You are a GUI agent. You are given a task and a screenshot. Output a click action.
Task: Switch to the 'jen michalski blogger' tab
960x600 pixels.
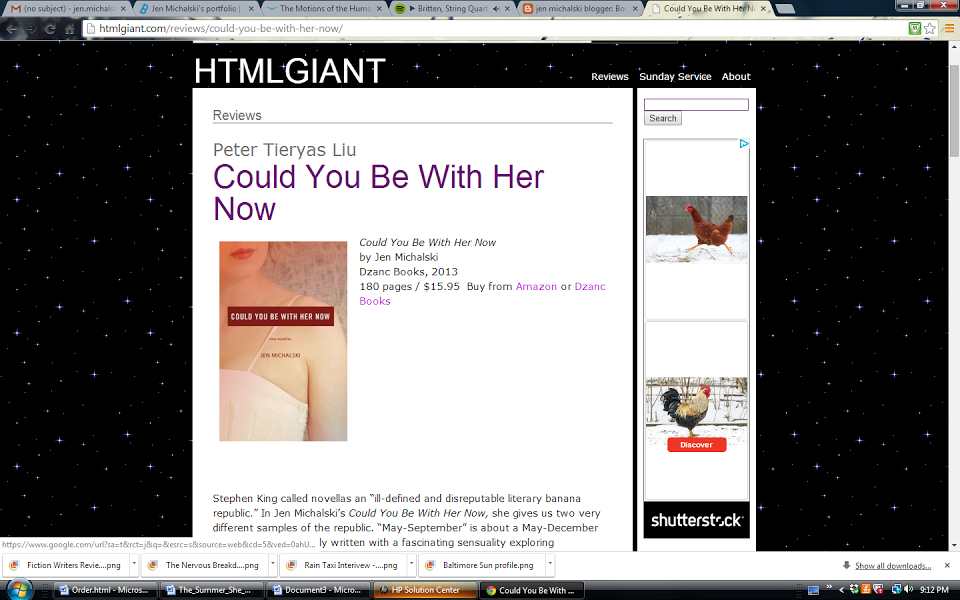click(x=579, y=9)
